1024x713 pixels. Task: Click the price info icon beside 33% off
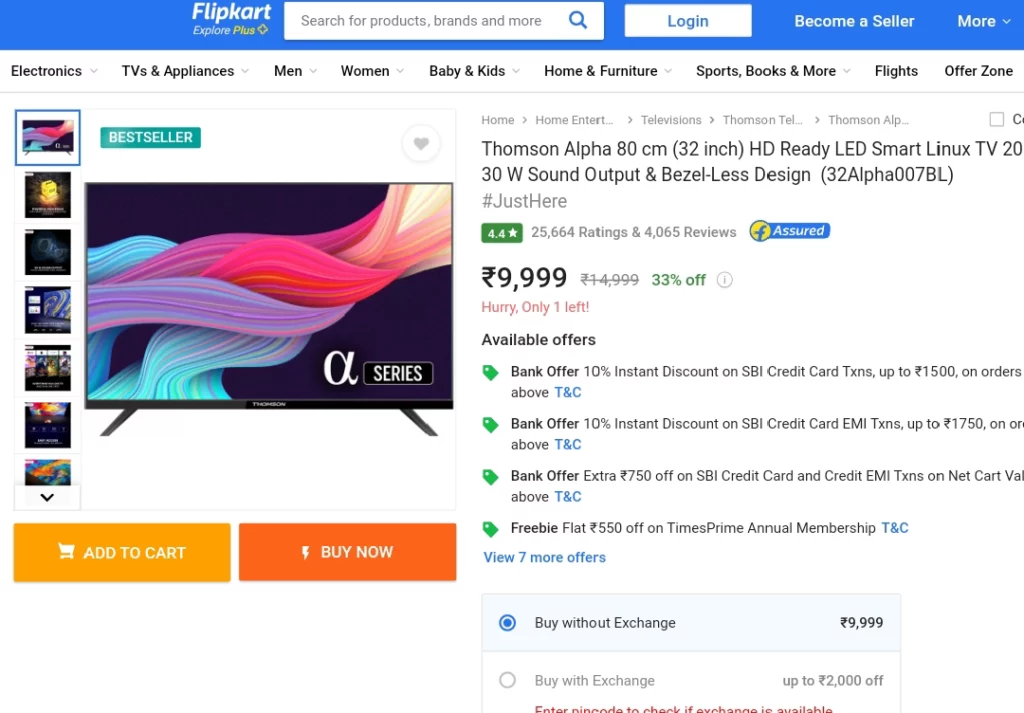[725, 280]
